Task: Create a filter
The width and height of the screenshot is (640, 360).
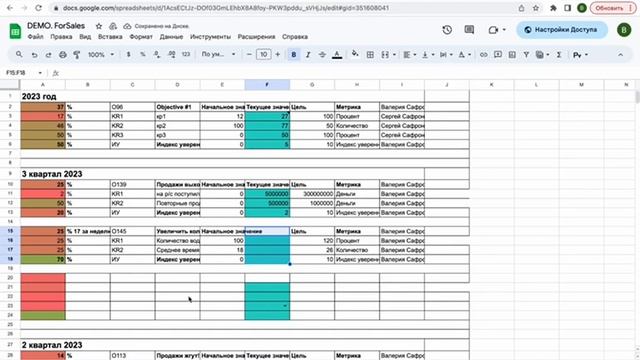Action: pos(526,55)
